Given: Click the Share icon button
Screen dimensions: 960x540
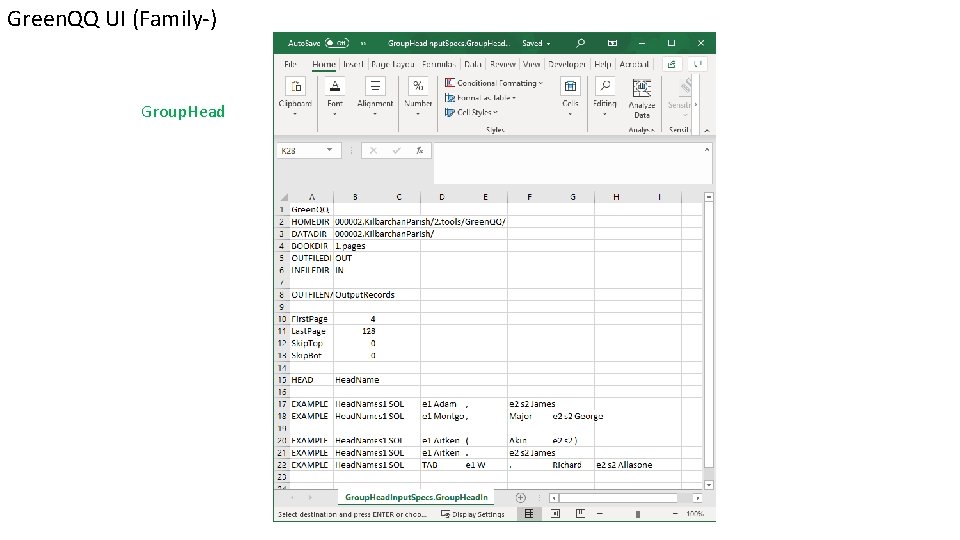Looking at the screenshot, I should (x=672, y=64).
